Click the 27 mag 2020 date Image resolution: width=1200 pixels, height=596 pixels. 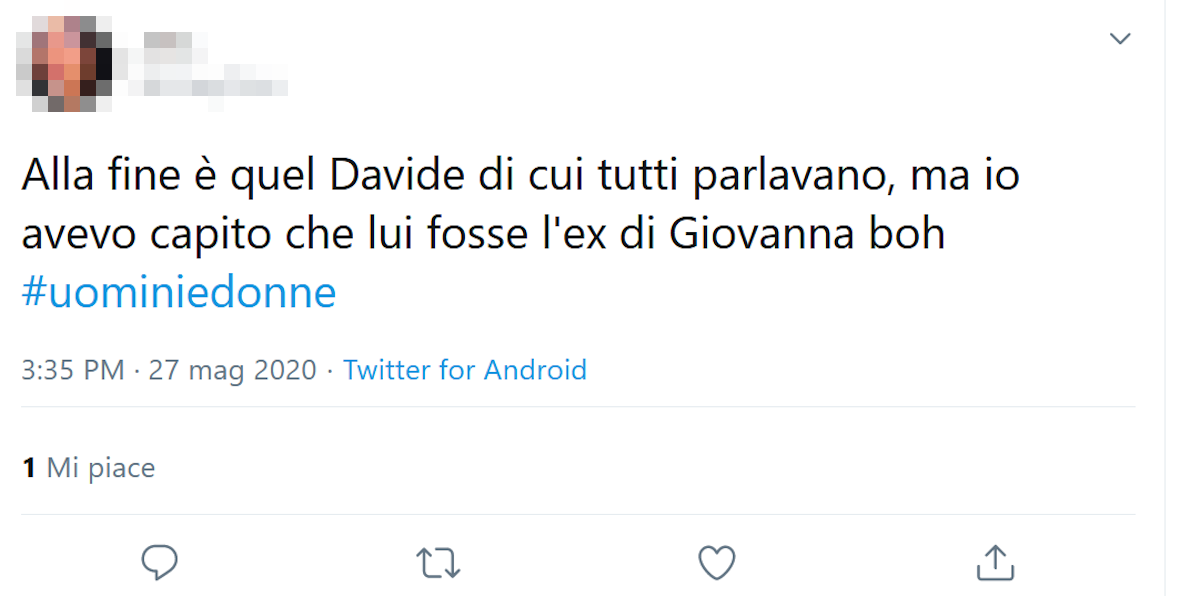point(232,370)
